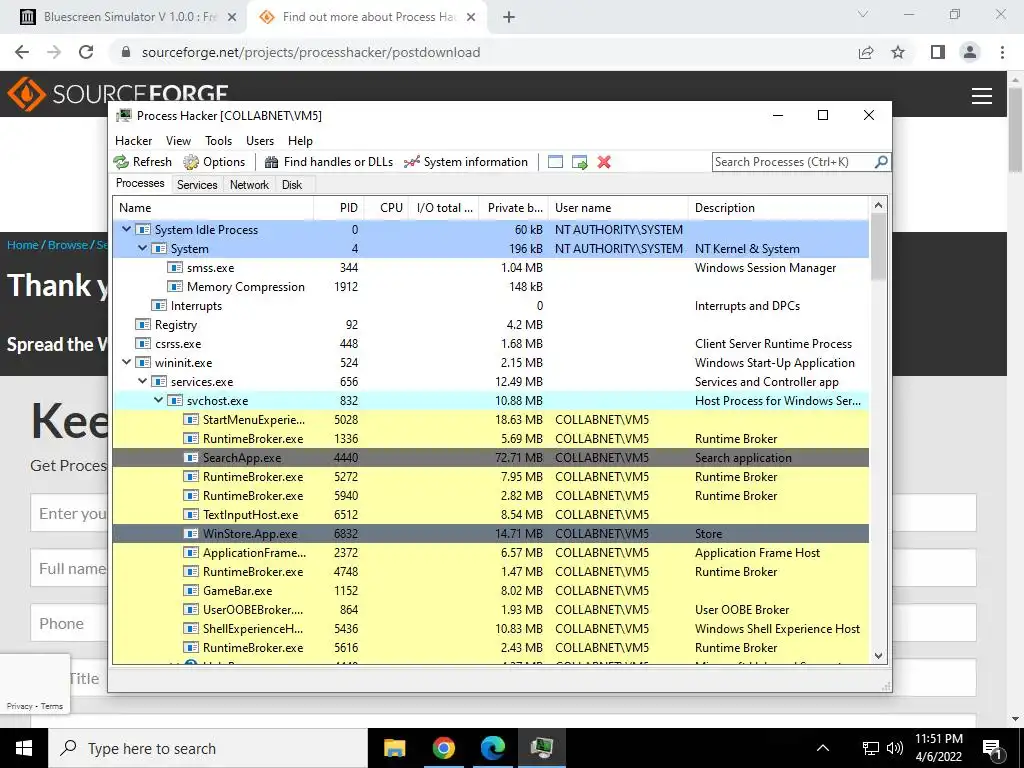This screenshot has height=768, width=1024.
Task: Click the Find handles or DLLs binoculars icon
Action: 271,162
